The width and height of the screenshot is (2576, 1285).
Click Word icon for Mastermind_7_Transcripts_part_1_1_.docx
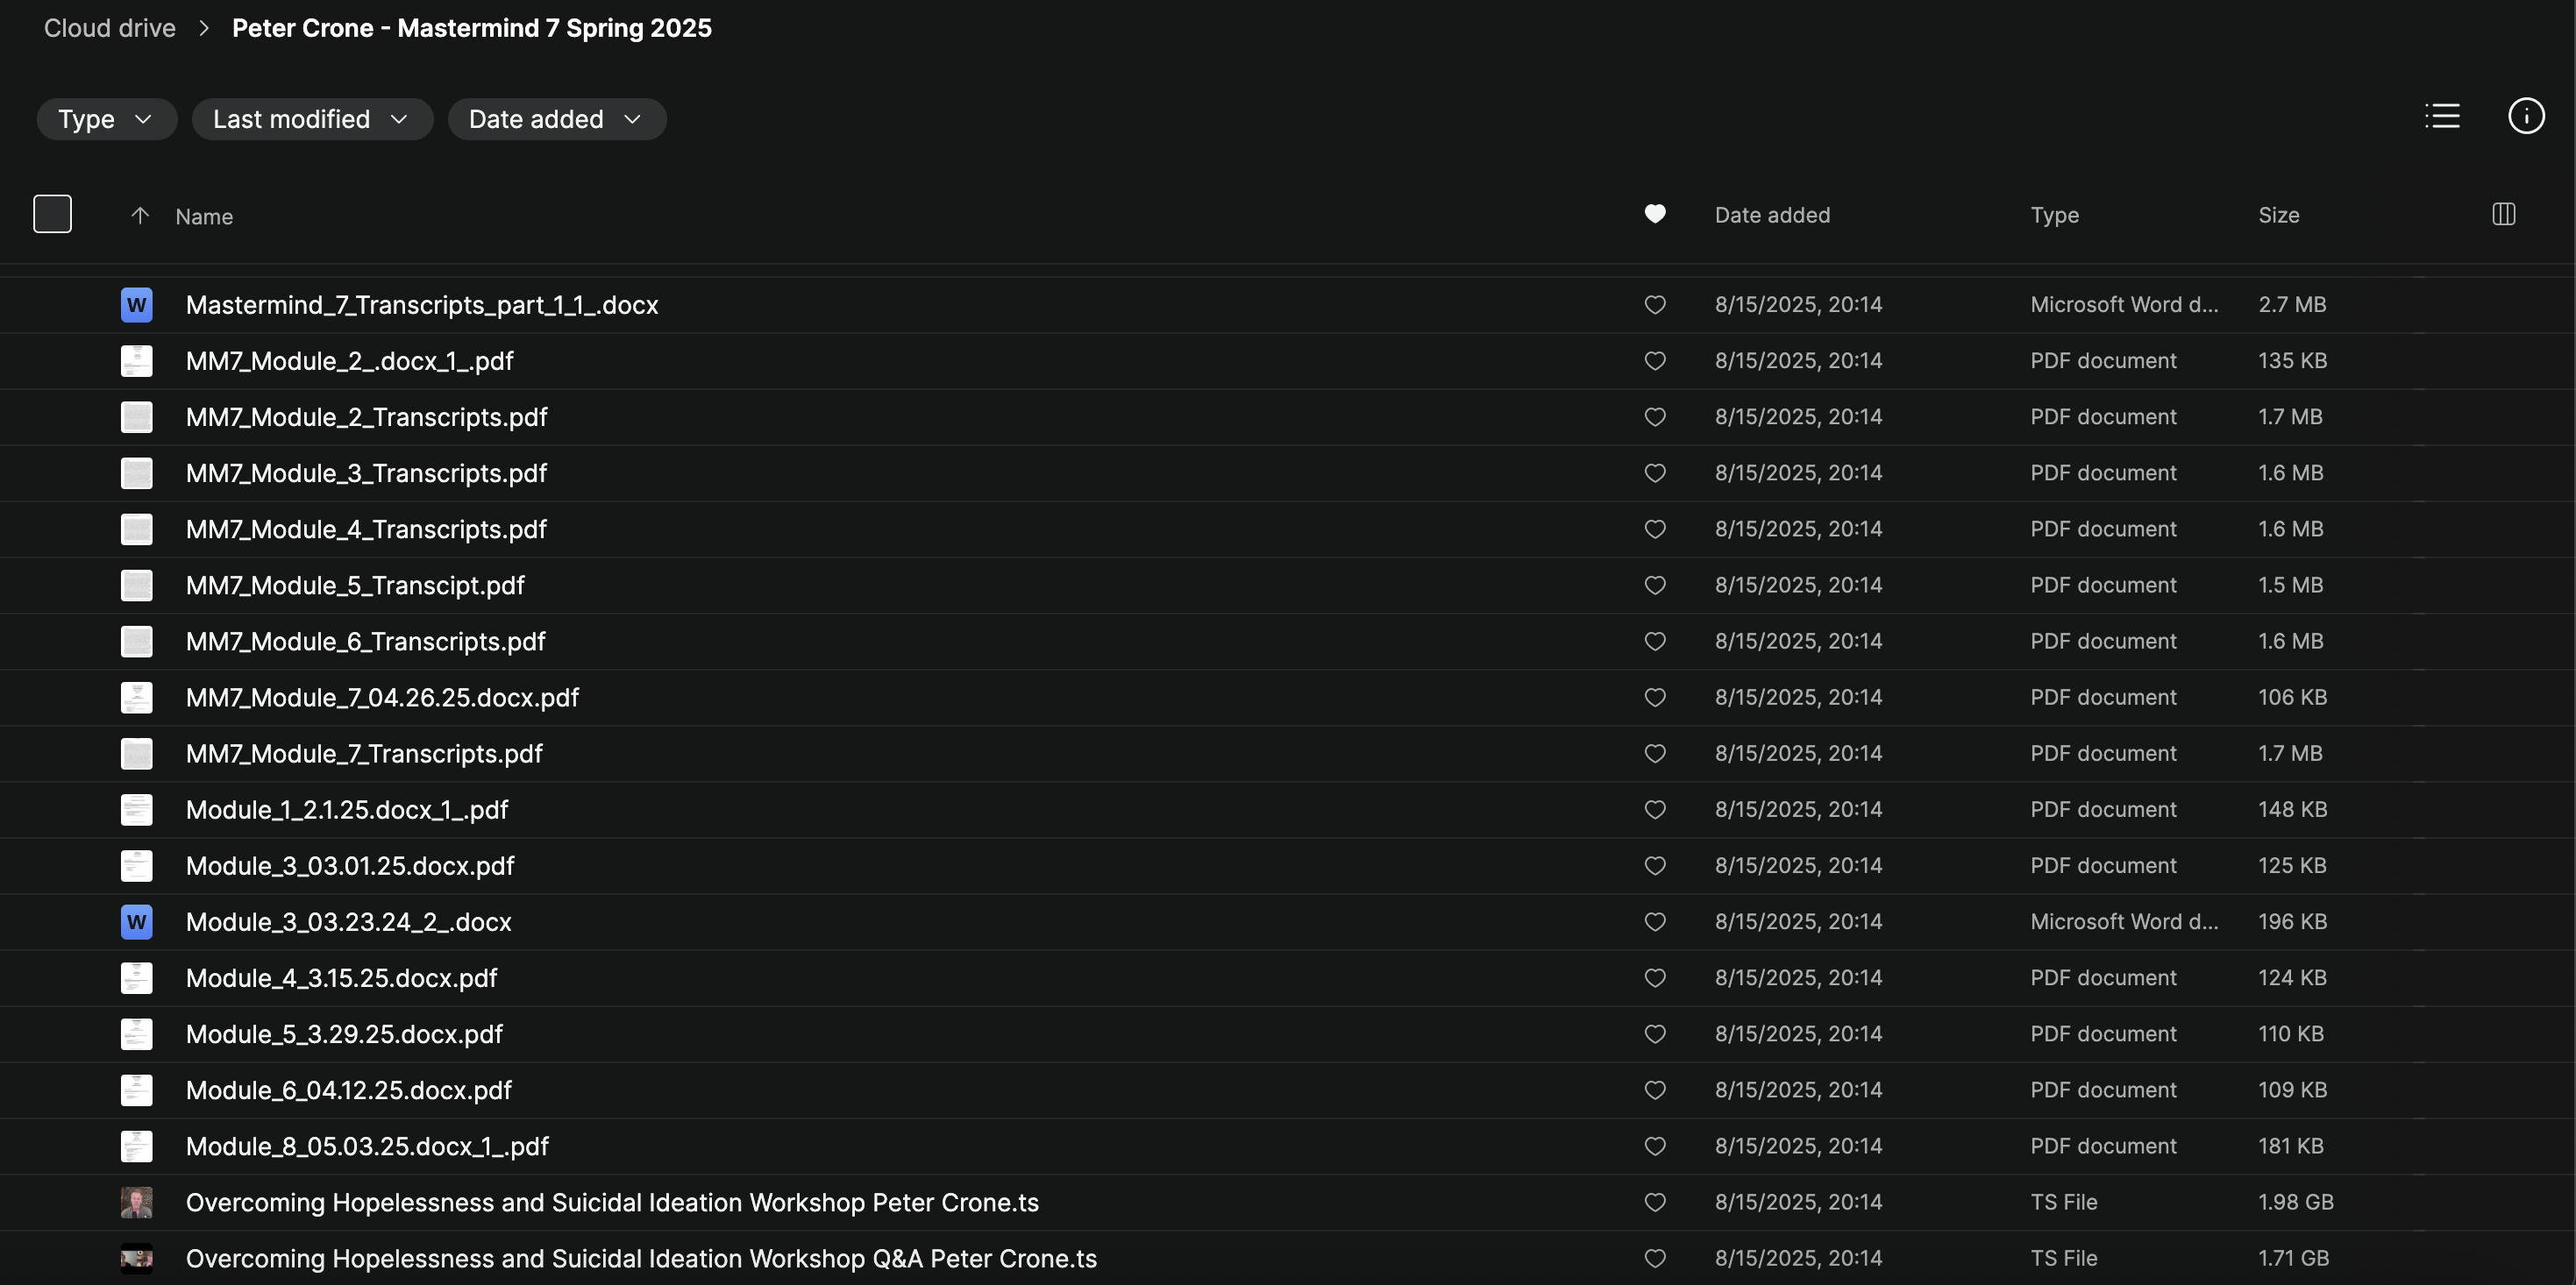(x=137, y=305)
